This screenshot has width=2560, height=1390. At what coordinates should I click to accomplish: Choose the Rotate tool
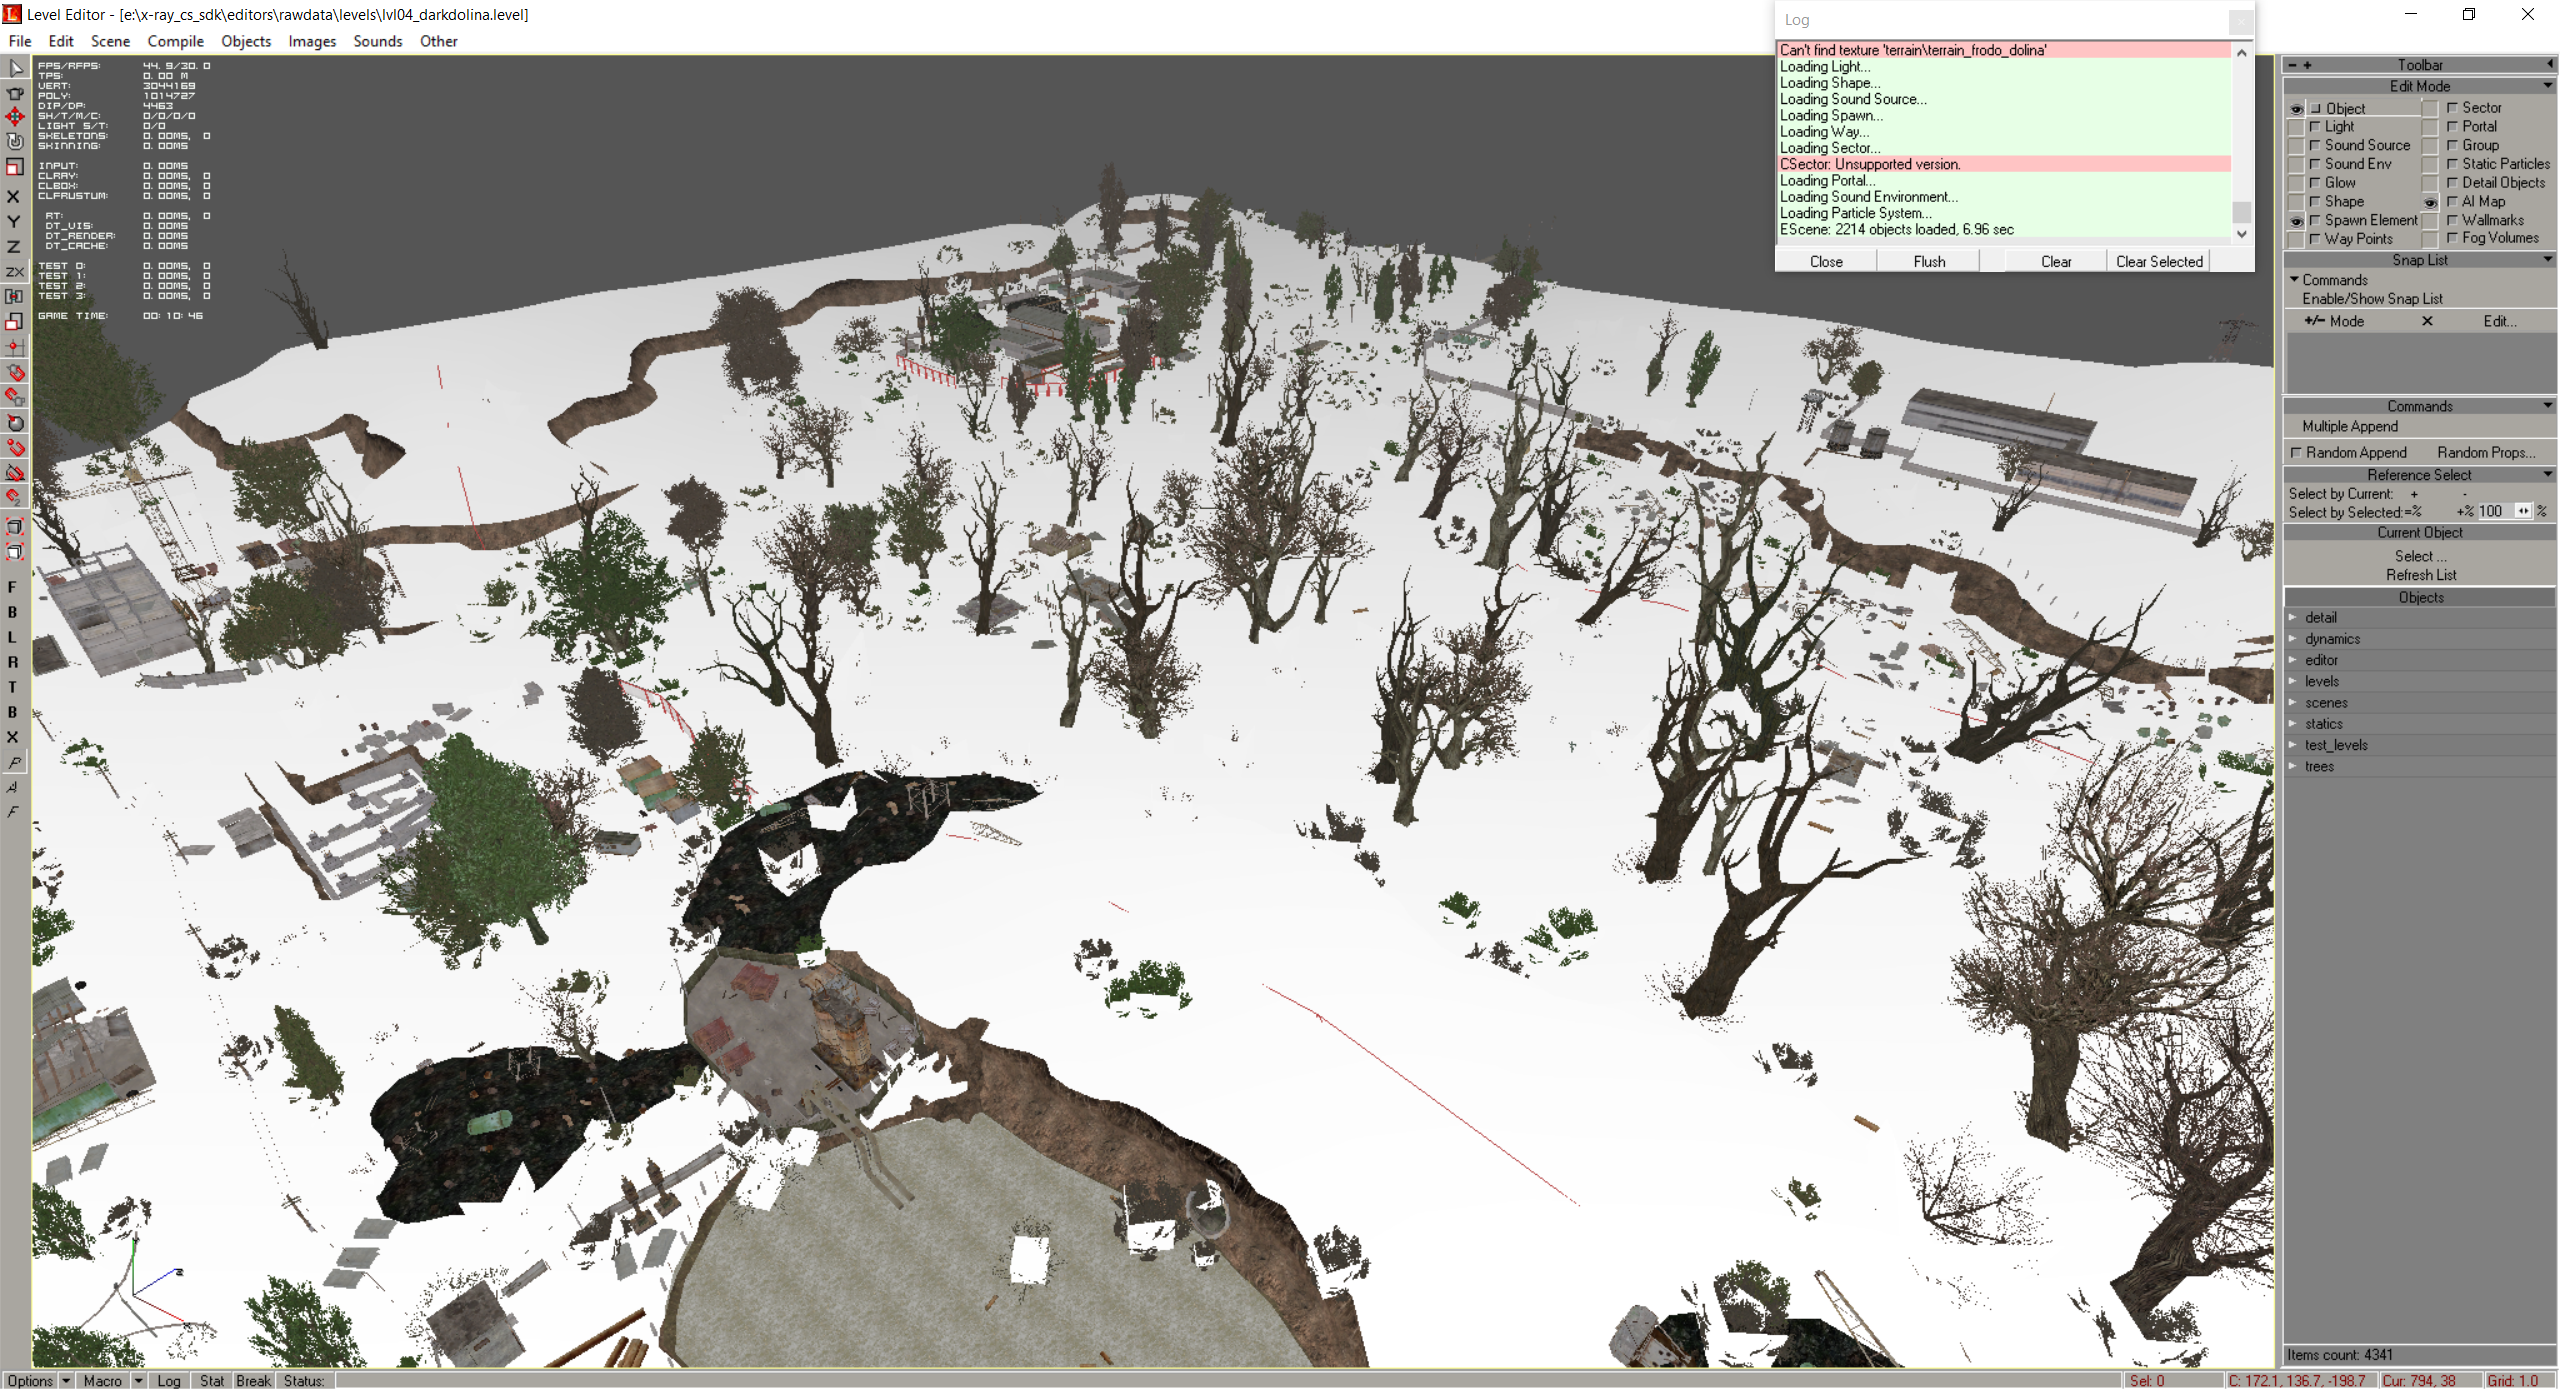pyautogui.click(x=15, y=142)
